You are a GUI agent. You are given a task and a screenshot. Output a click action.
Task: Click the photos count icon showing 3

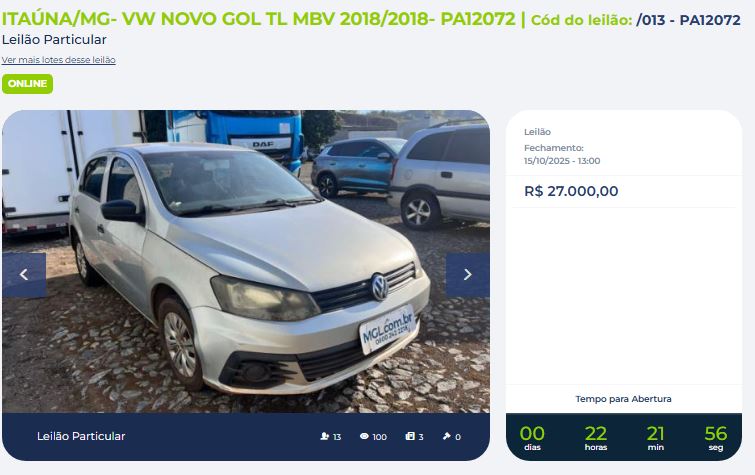(410, 436)
